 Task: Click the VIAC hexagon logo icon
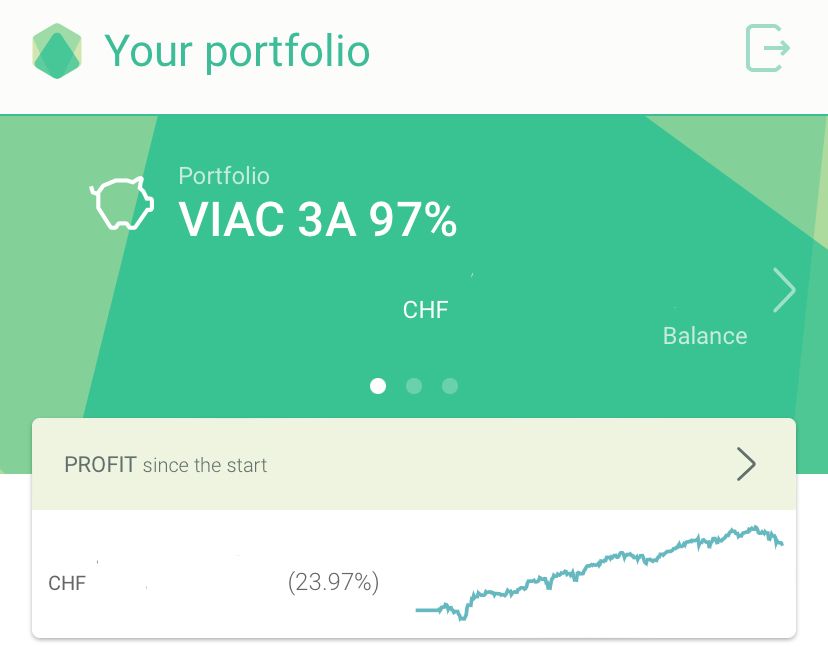point(57,51)
